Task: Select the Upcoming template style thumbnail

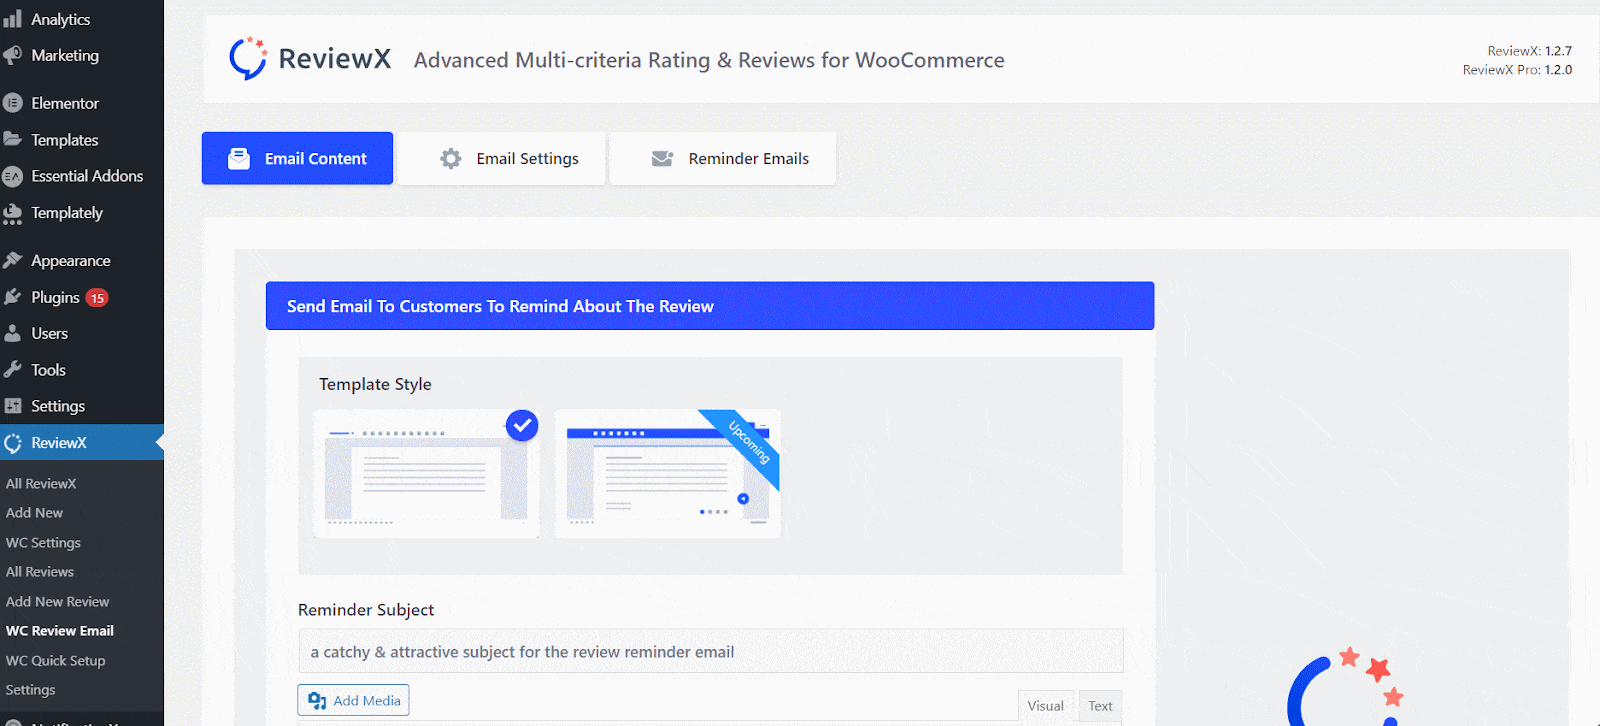Action: click(667, 474)
